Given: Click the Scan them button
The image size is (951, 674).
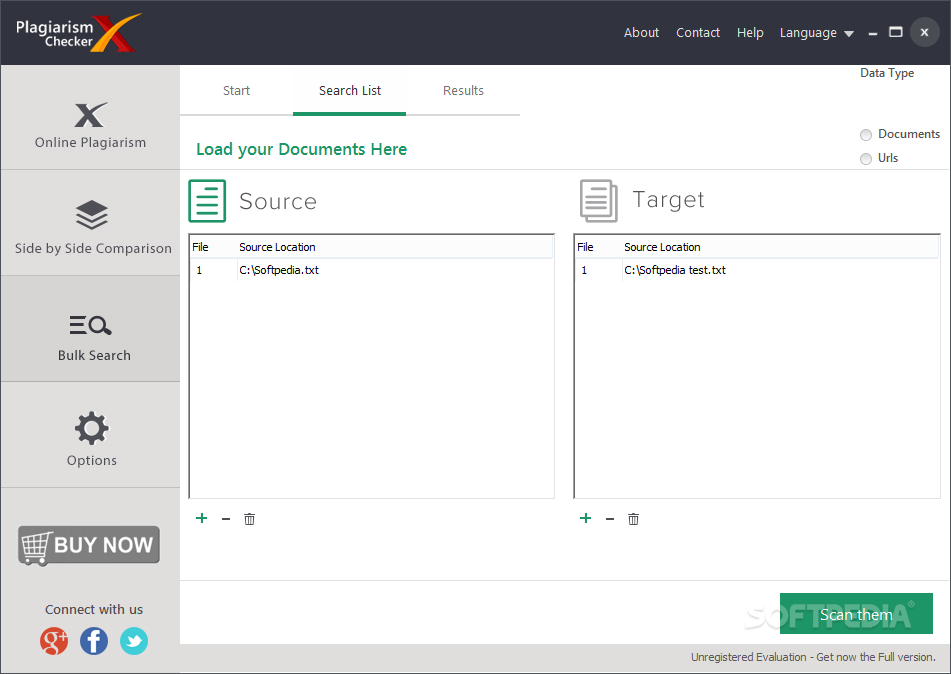Looking at the screenshot, I should tap(856, 614).
